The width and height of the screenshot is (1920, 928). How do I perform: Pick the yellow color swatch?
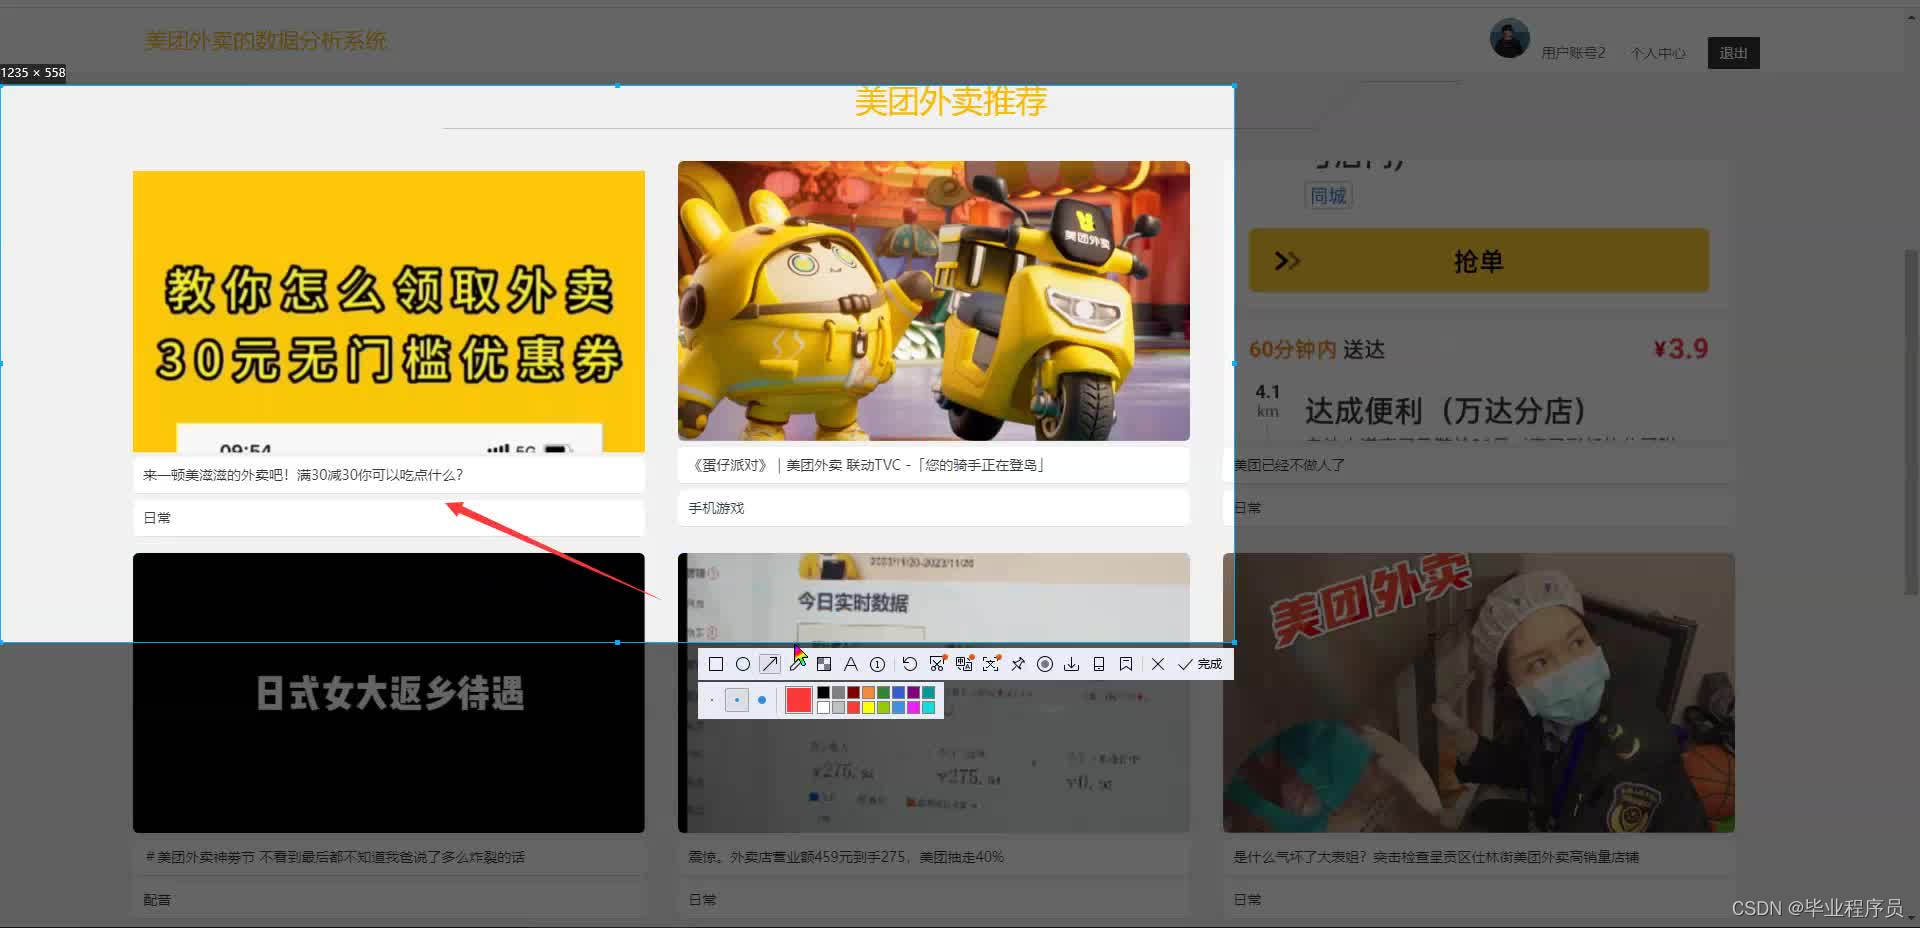(x=868, y=708)
